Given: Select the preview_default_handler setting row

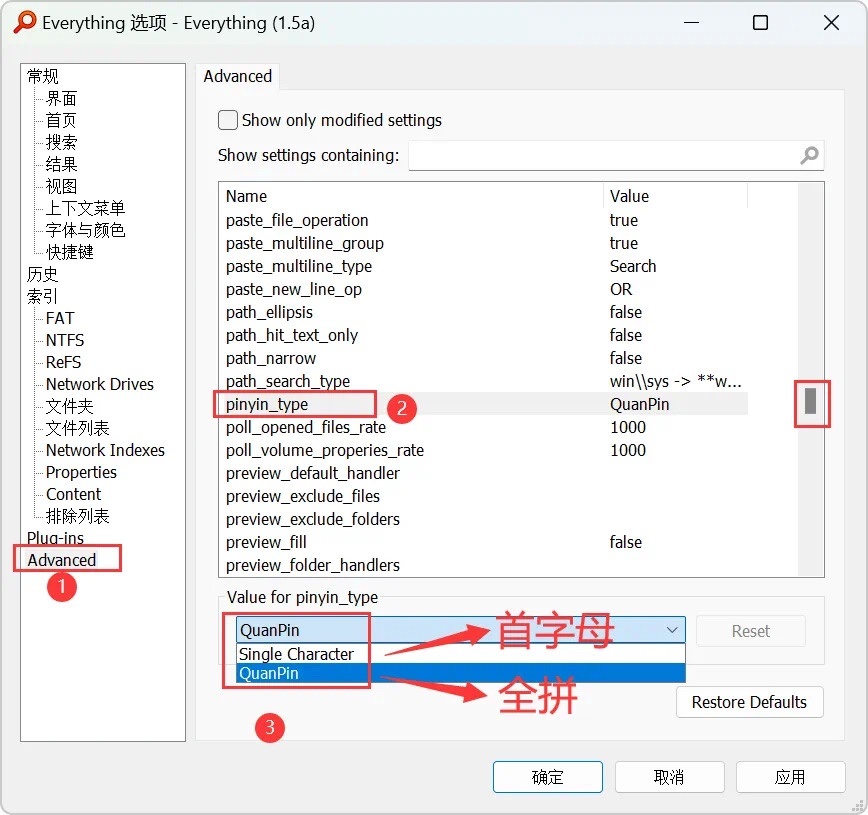Looking at the screenshot, I should pyautogui.click(x=484, y=473).
